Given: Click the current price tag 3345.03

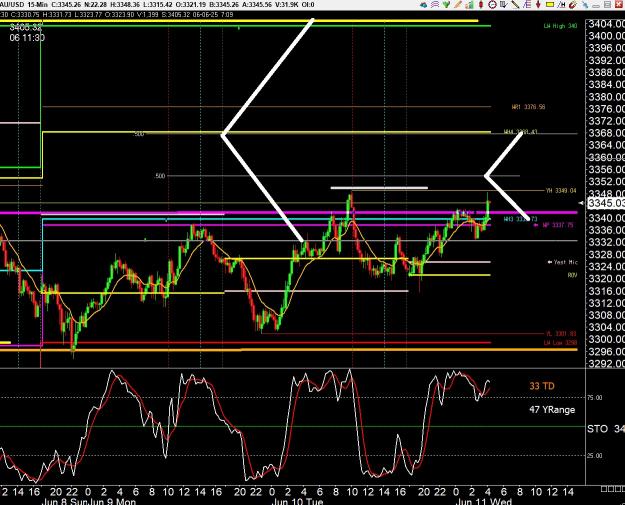Looking at the screenshot, I should point(606,203).
